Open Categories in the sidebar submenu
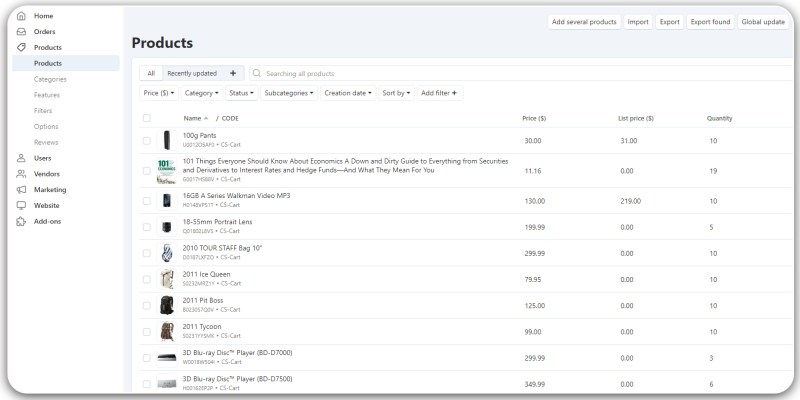800x400 pixels. pos(50,79)
